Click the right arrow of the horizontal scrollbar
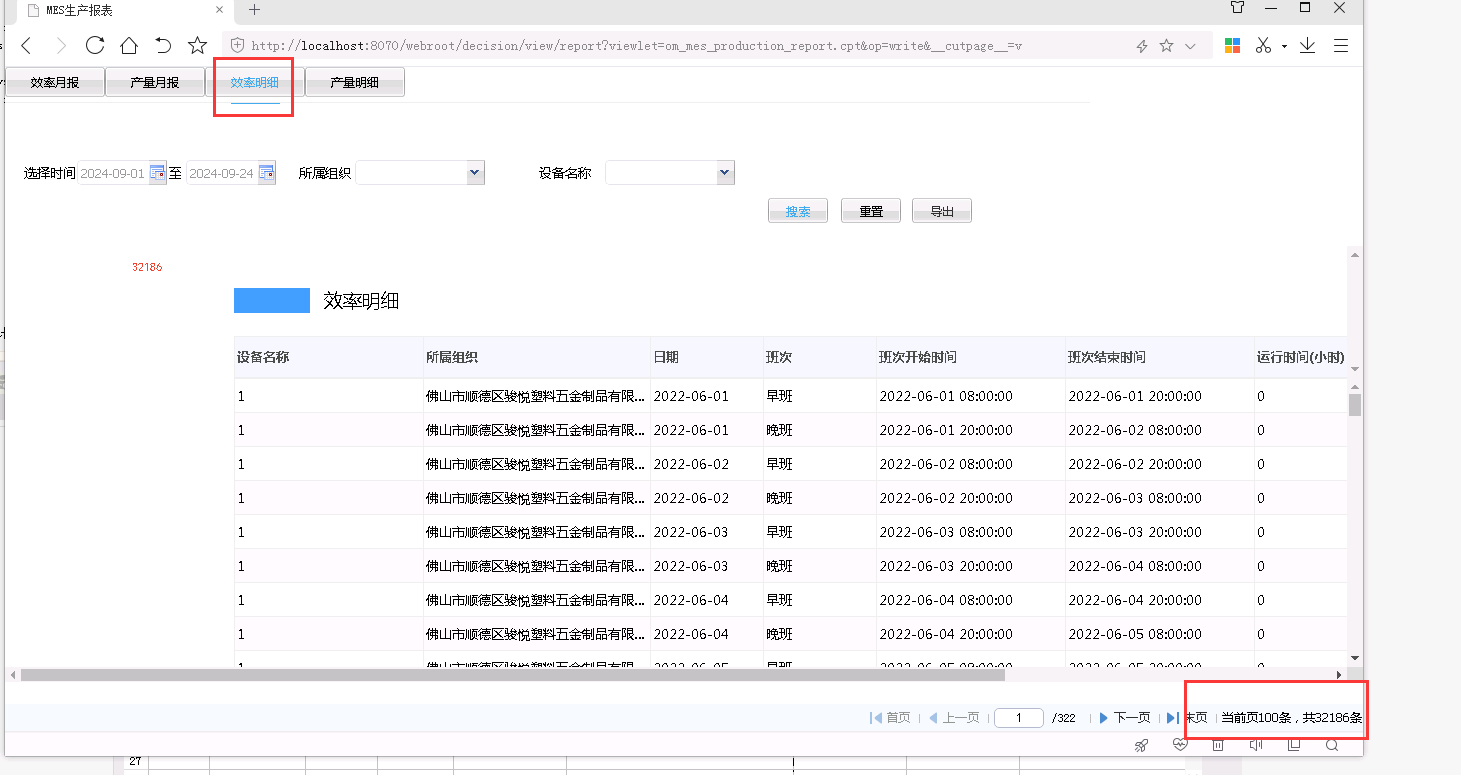Screen dimensions: 1461x775 click(x=1339, y=675)
